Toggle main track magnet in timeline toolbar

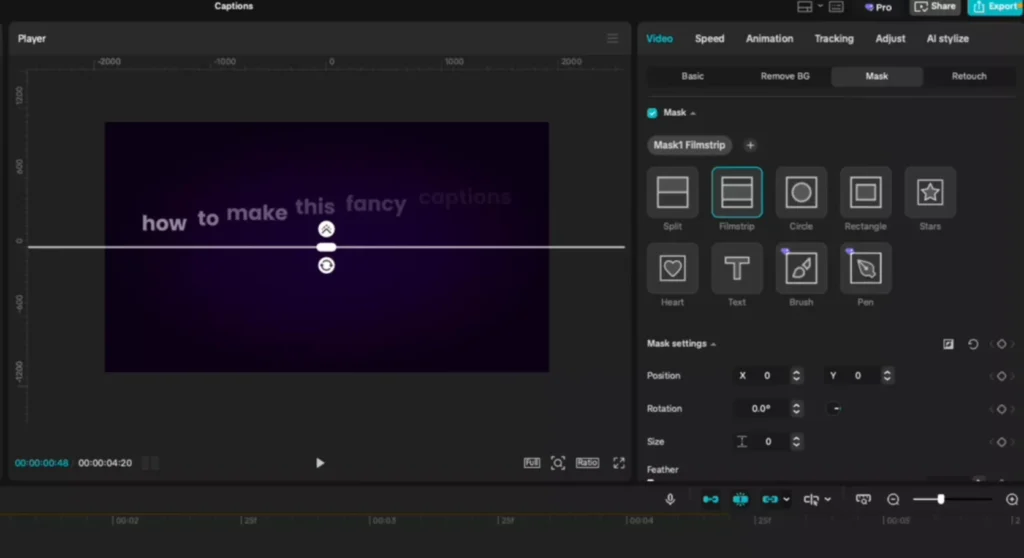pos(710,499)
